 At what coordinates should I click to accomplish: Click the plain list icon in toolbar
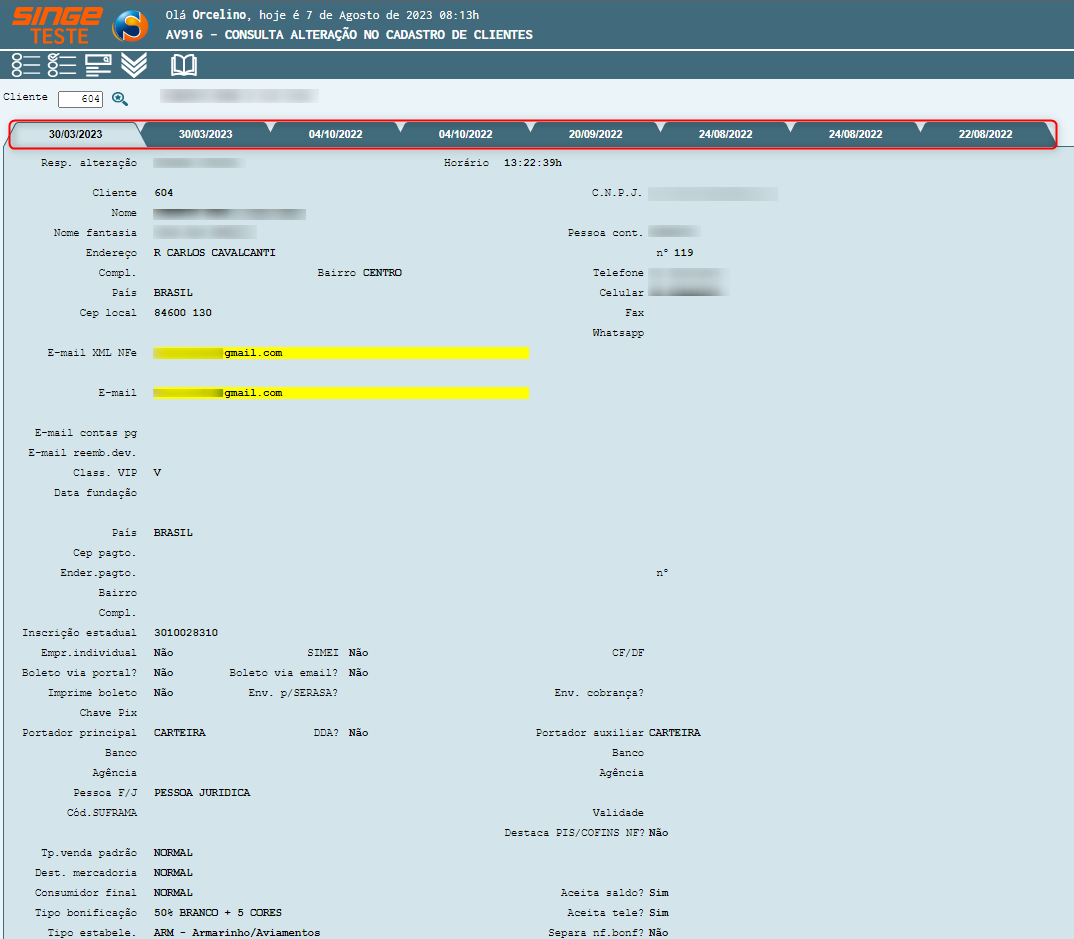(25, 65)
